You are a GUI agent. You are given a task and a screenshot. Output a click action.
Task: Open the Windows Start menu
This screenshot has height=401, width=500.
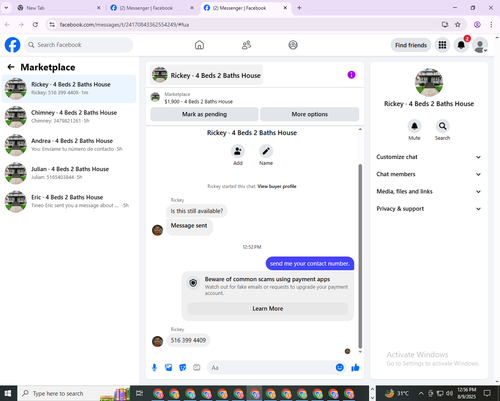click(8, 393)
